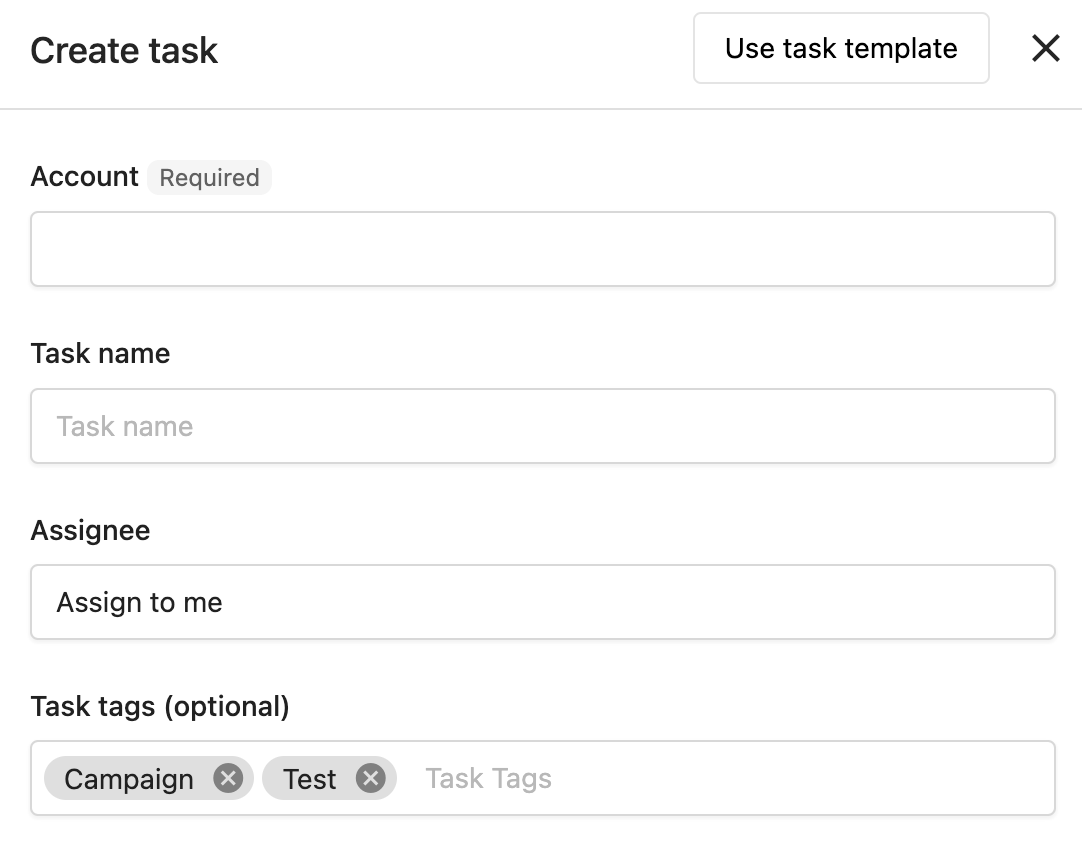
Task: Click the Task Tags placeholder input
Action: [731, 778]
